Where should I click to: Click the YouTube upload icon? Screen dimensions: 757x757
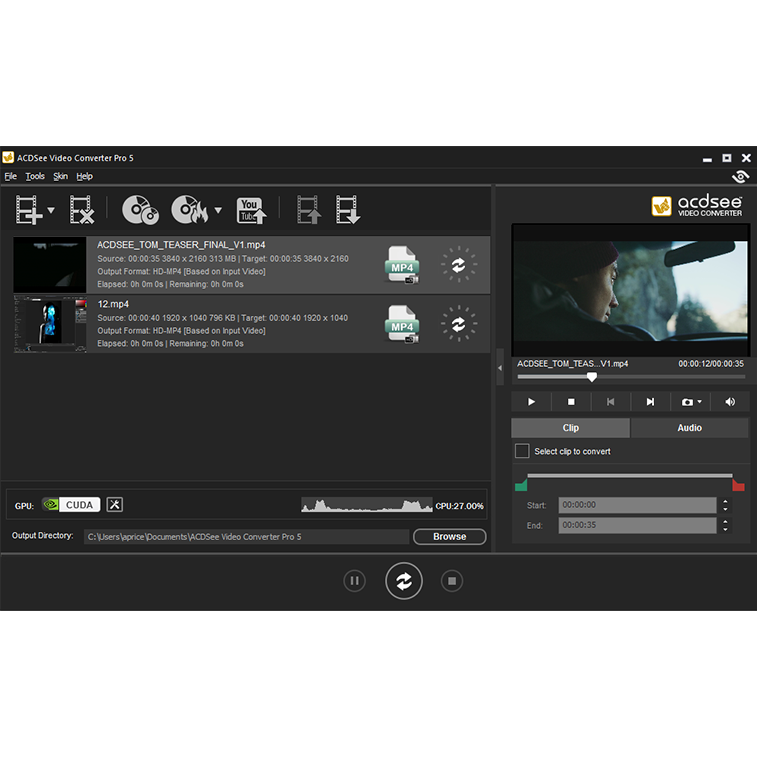(x=249, y=210)
